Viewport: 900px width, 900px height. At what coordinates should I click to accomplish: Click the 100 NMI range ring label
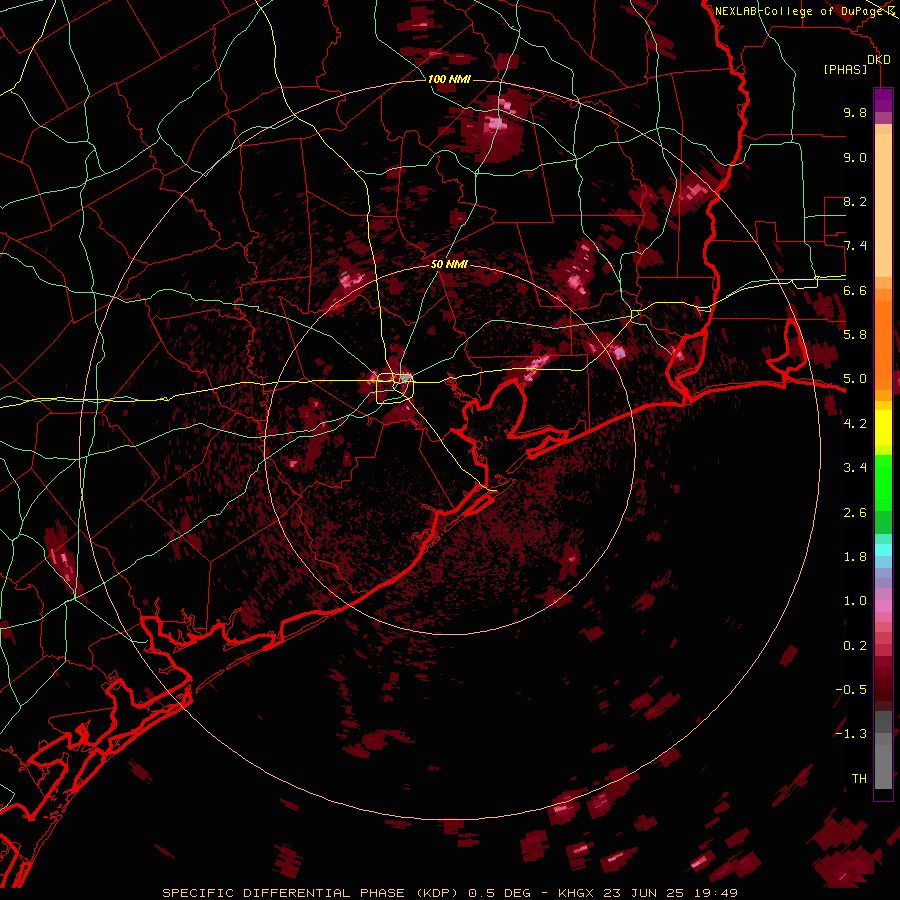click(449, 79)
